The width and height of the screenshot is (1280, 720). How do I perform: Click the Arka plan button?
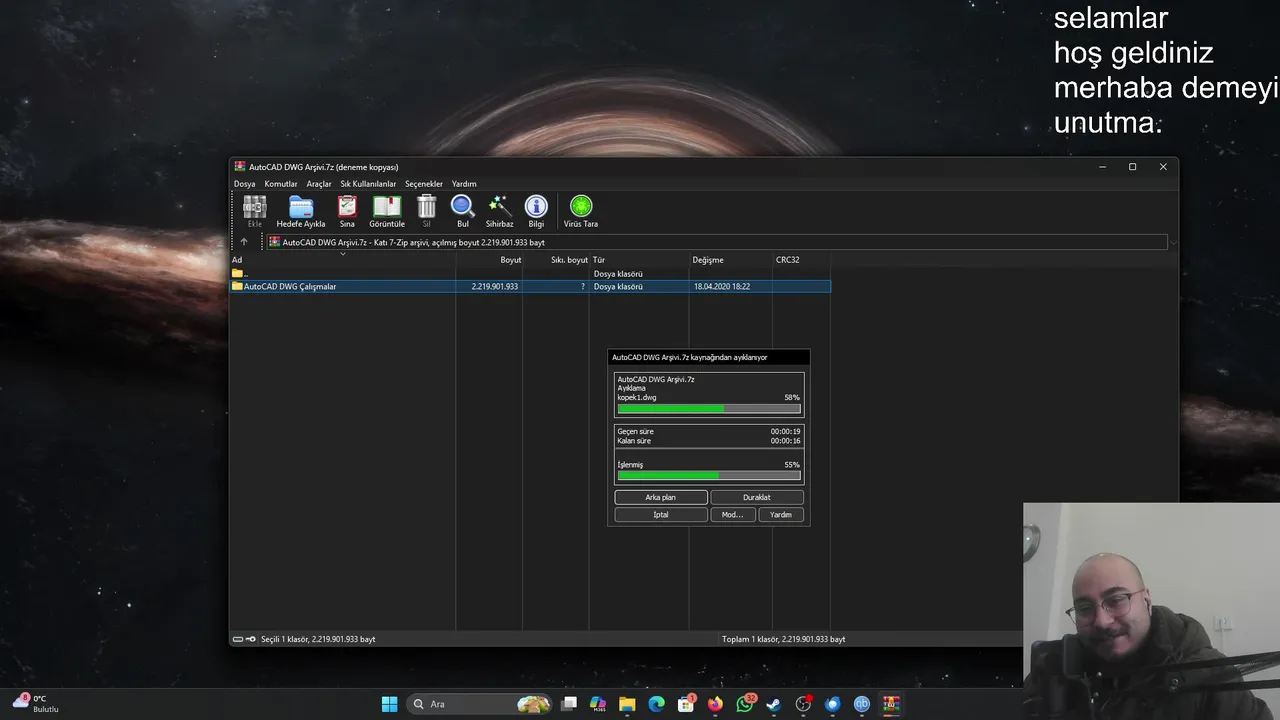661,497
